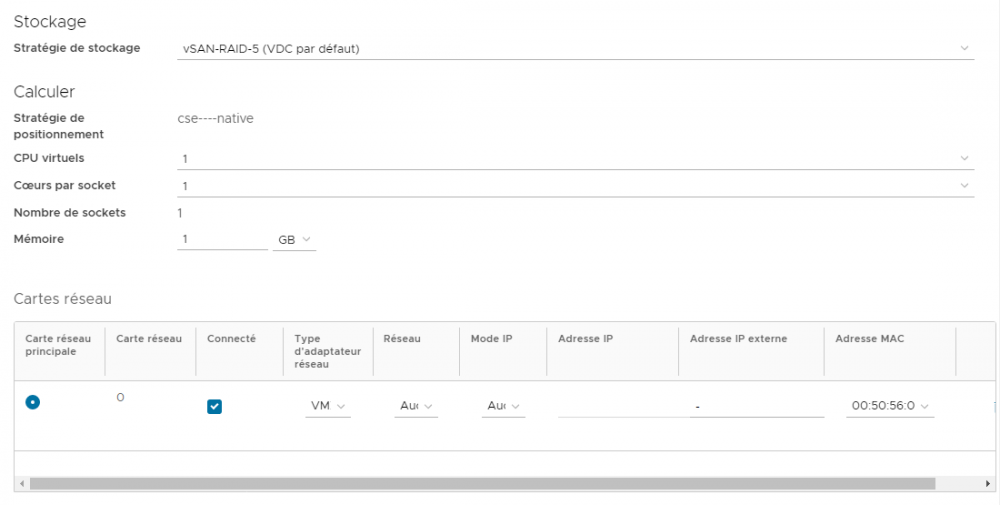Click the cse----native placement policy text
This screenshot has width=1000, height=505.
216,119
